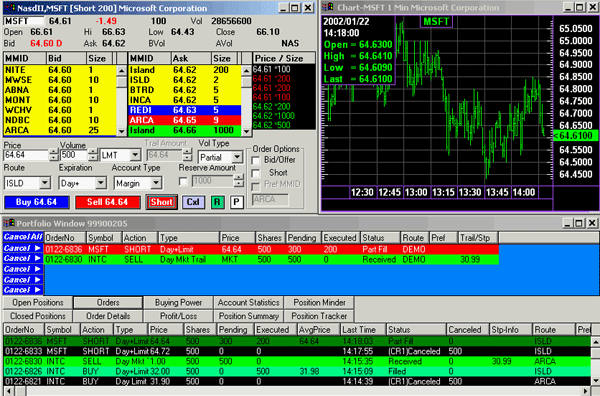600x396 pixels.
Task: Click the Buy 64.64 button
Action: (x=37, y=202)
